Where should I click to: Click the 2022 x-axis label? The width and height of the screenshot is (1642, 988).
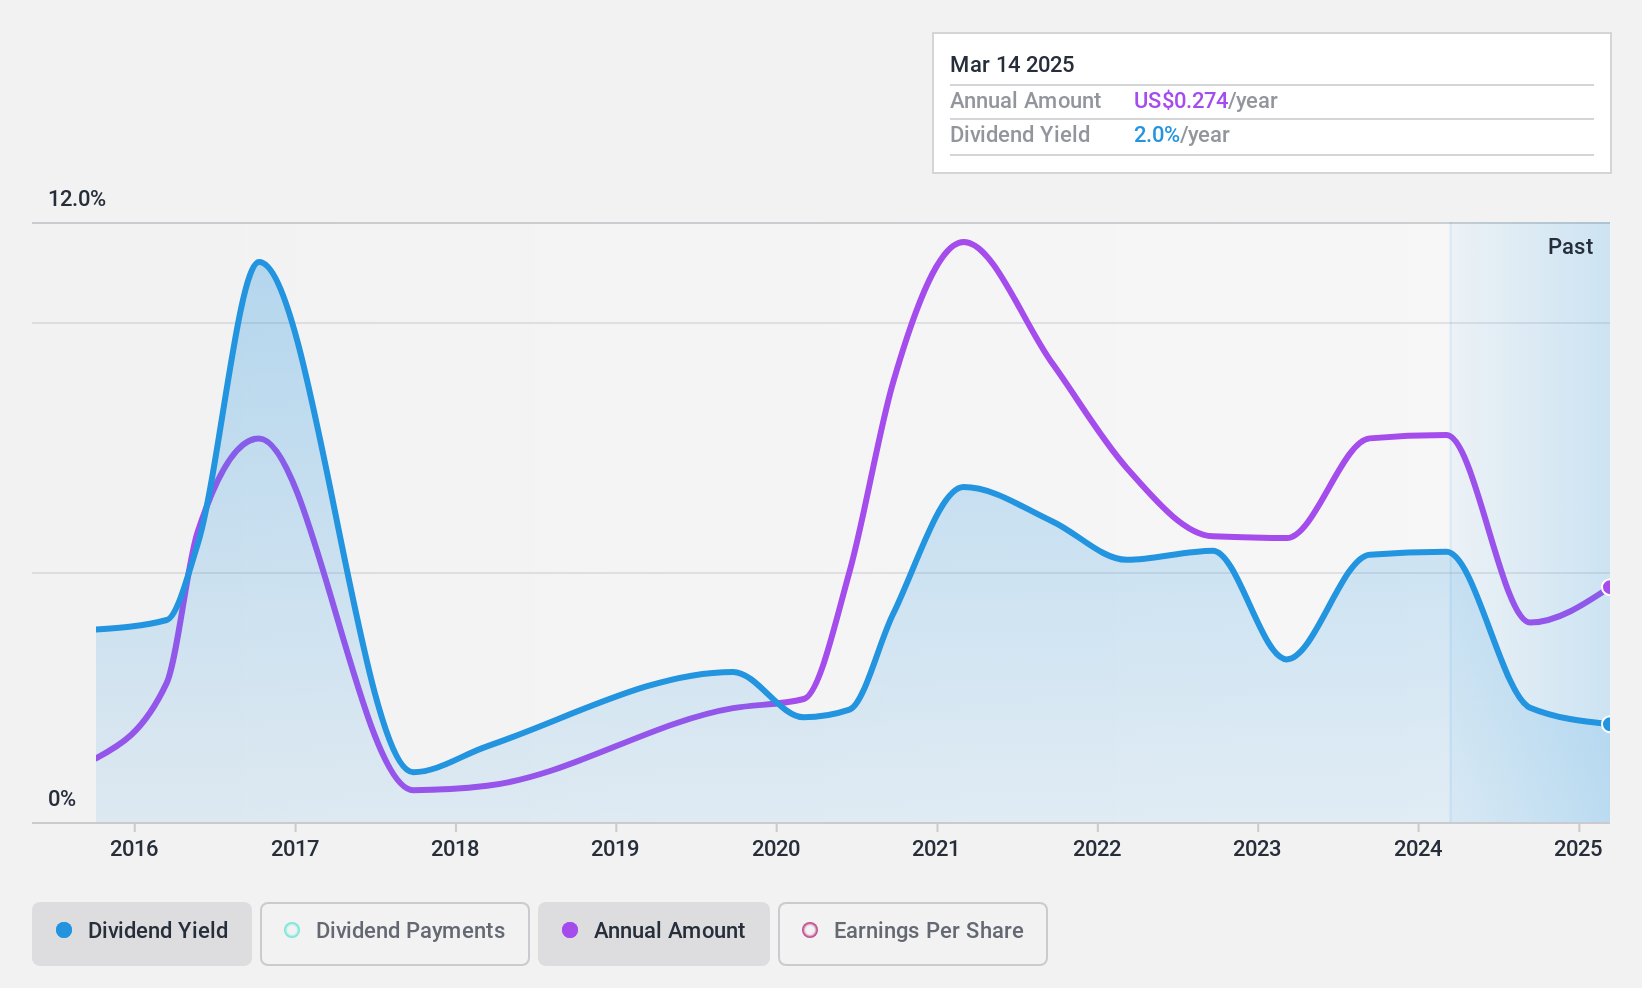coord(1097,849)
